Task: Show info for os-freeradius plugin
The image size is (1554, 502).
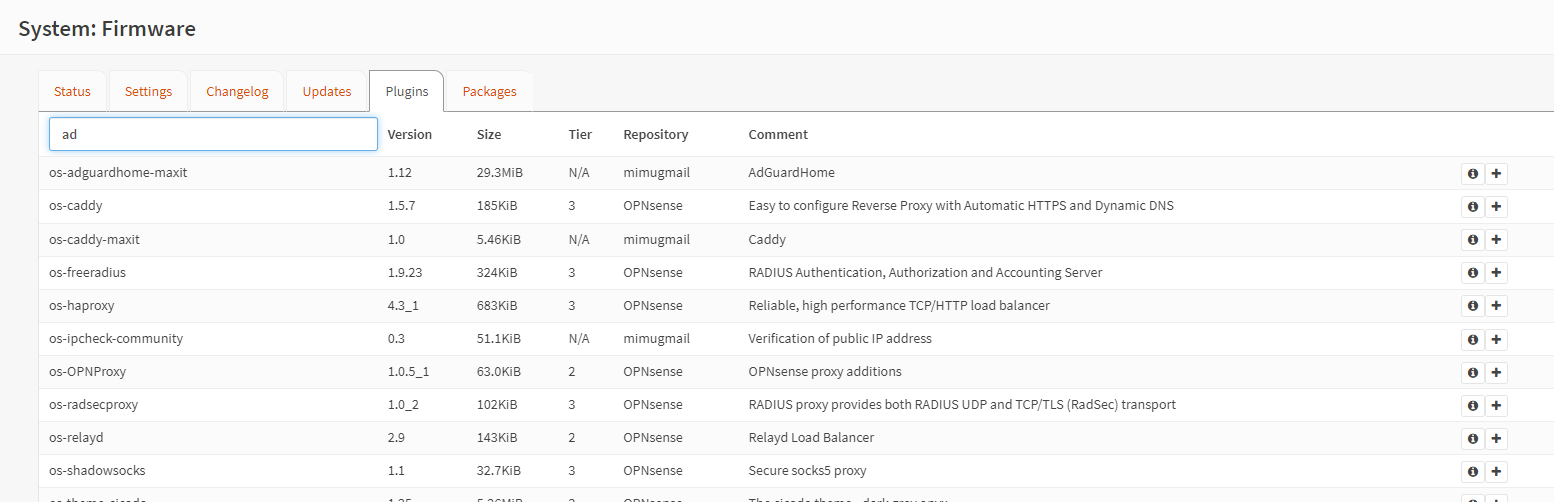Action: click(1472, 273)
